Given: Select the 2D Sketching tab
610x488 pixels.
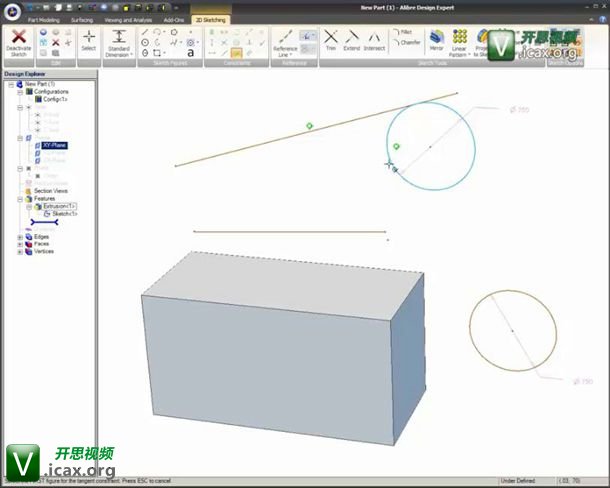Looking at the screenshot, I should pos(210,20).
